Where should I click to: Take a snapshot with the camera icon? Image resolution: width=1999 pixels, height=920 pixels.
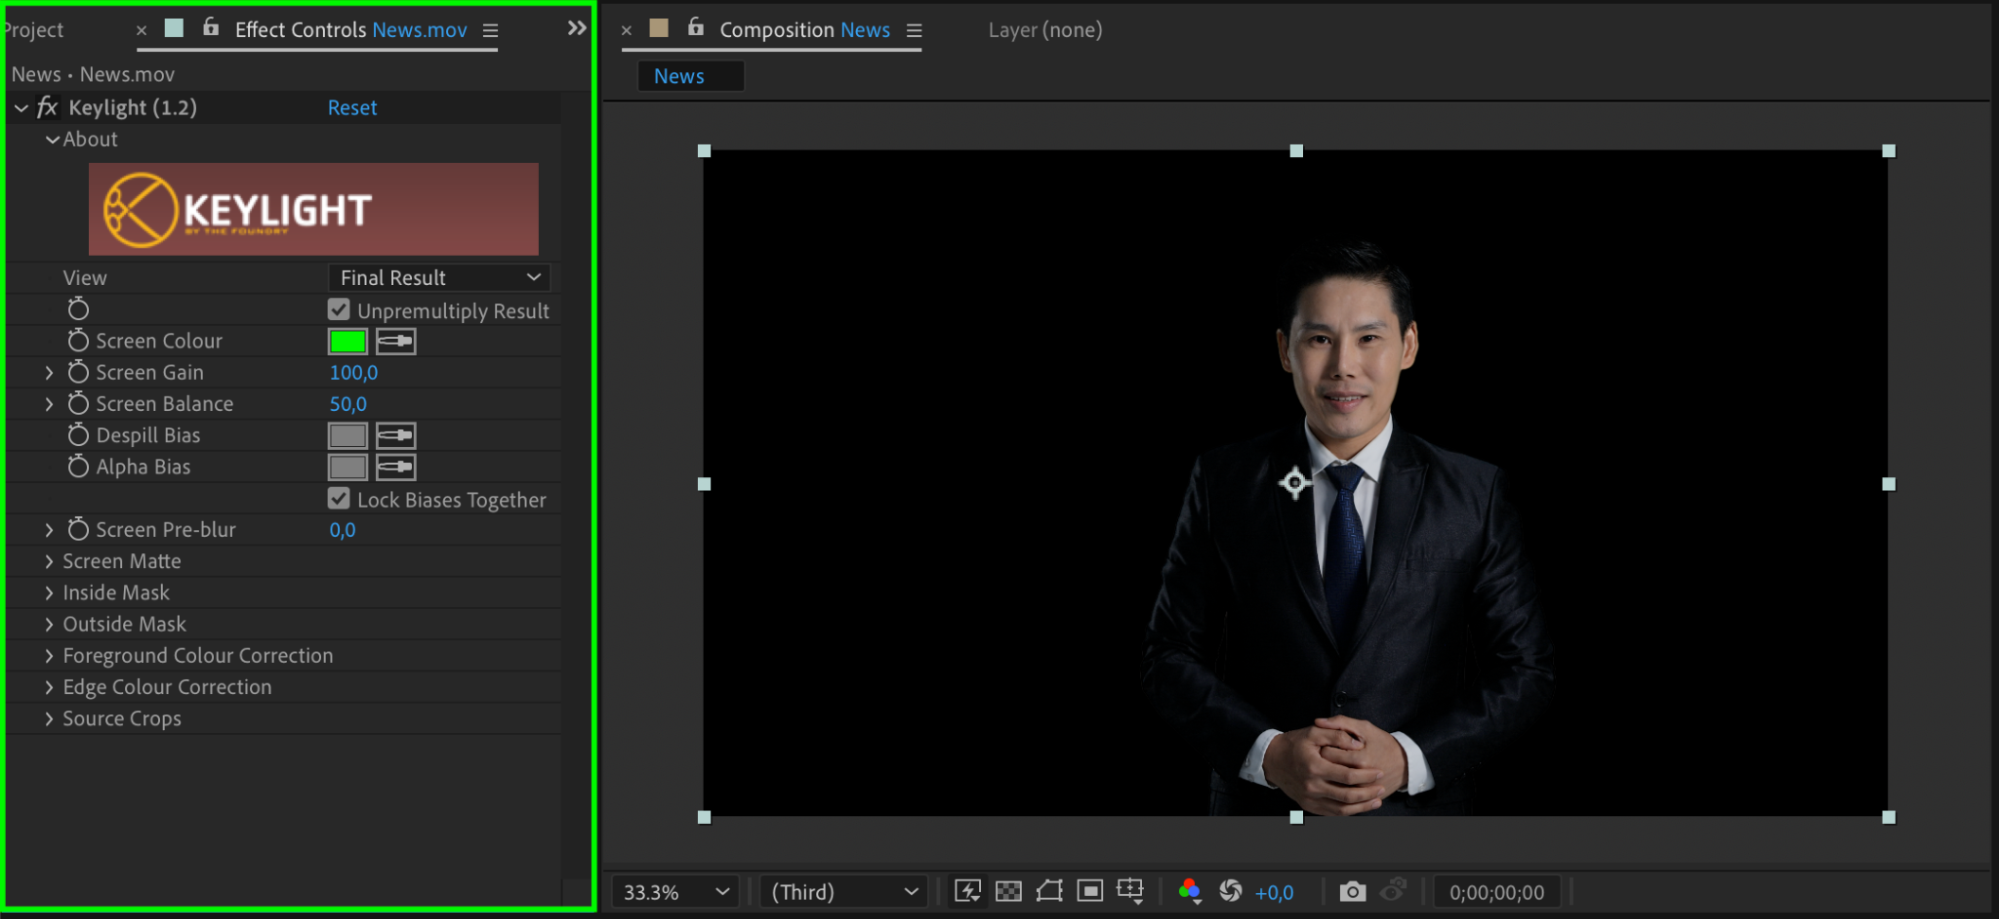tap(1352, 891)
